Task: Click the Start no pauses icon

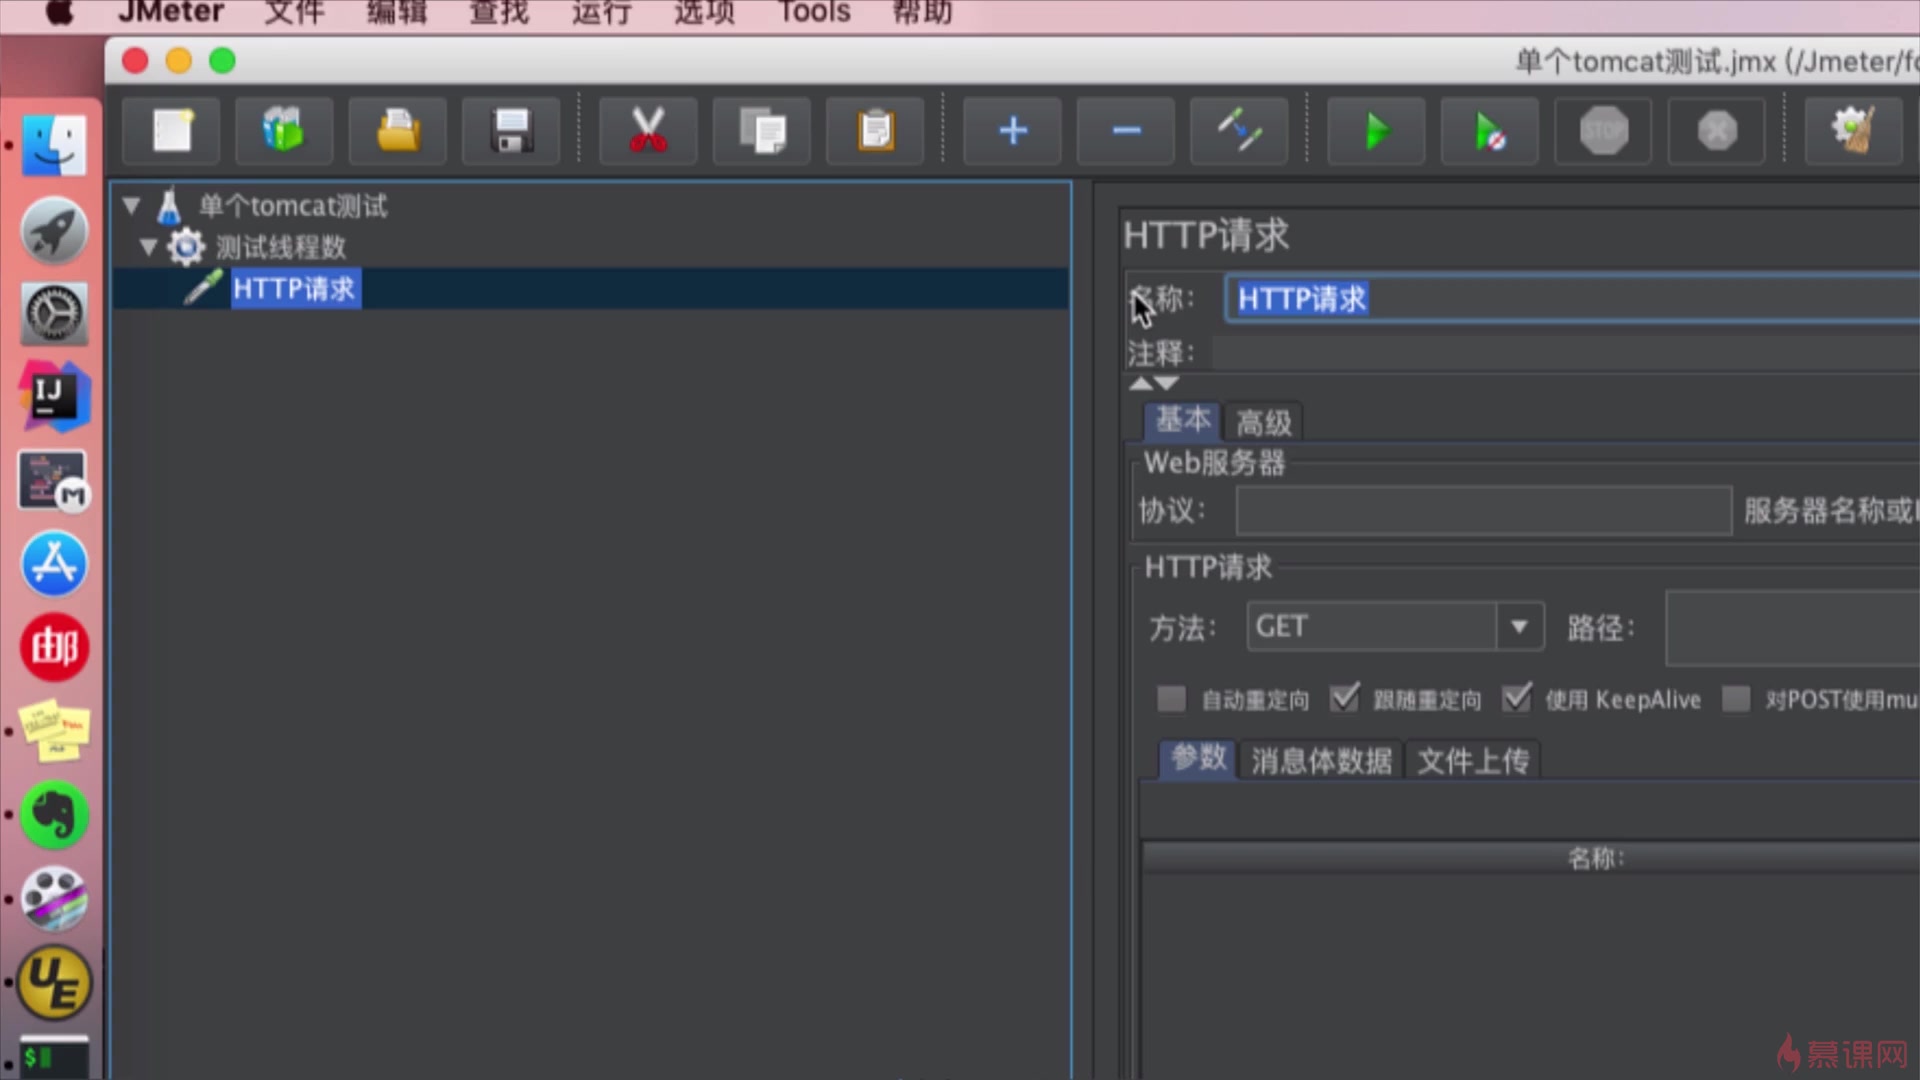Action: click(x=1490, y=131)
